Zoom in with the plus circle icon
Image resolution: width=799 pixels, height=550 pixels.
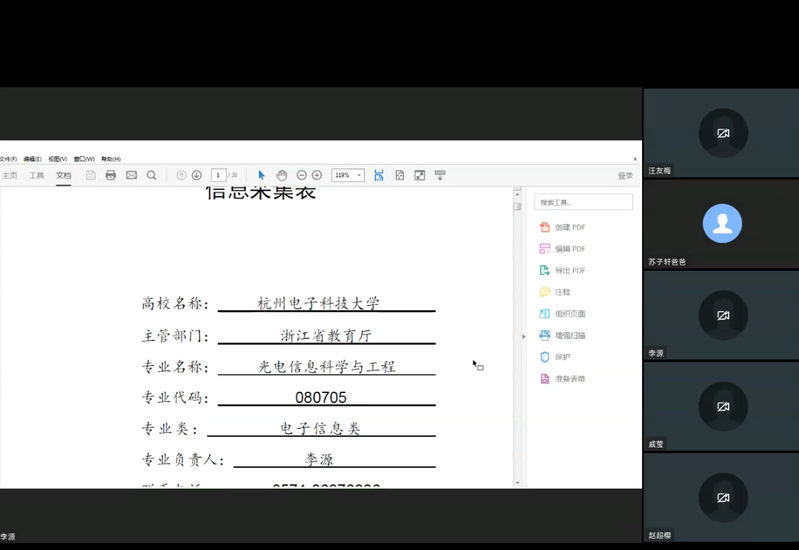pyautogui.click(x=317, y=175)
